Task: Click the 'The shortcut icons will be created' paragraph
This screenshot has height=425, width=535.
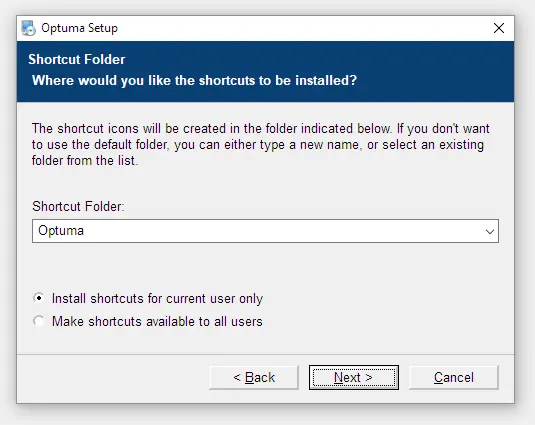Action: tap(261, 144)
